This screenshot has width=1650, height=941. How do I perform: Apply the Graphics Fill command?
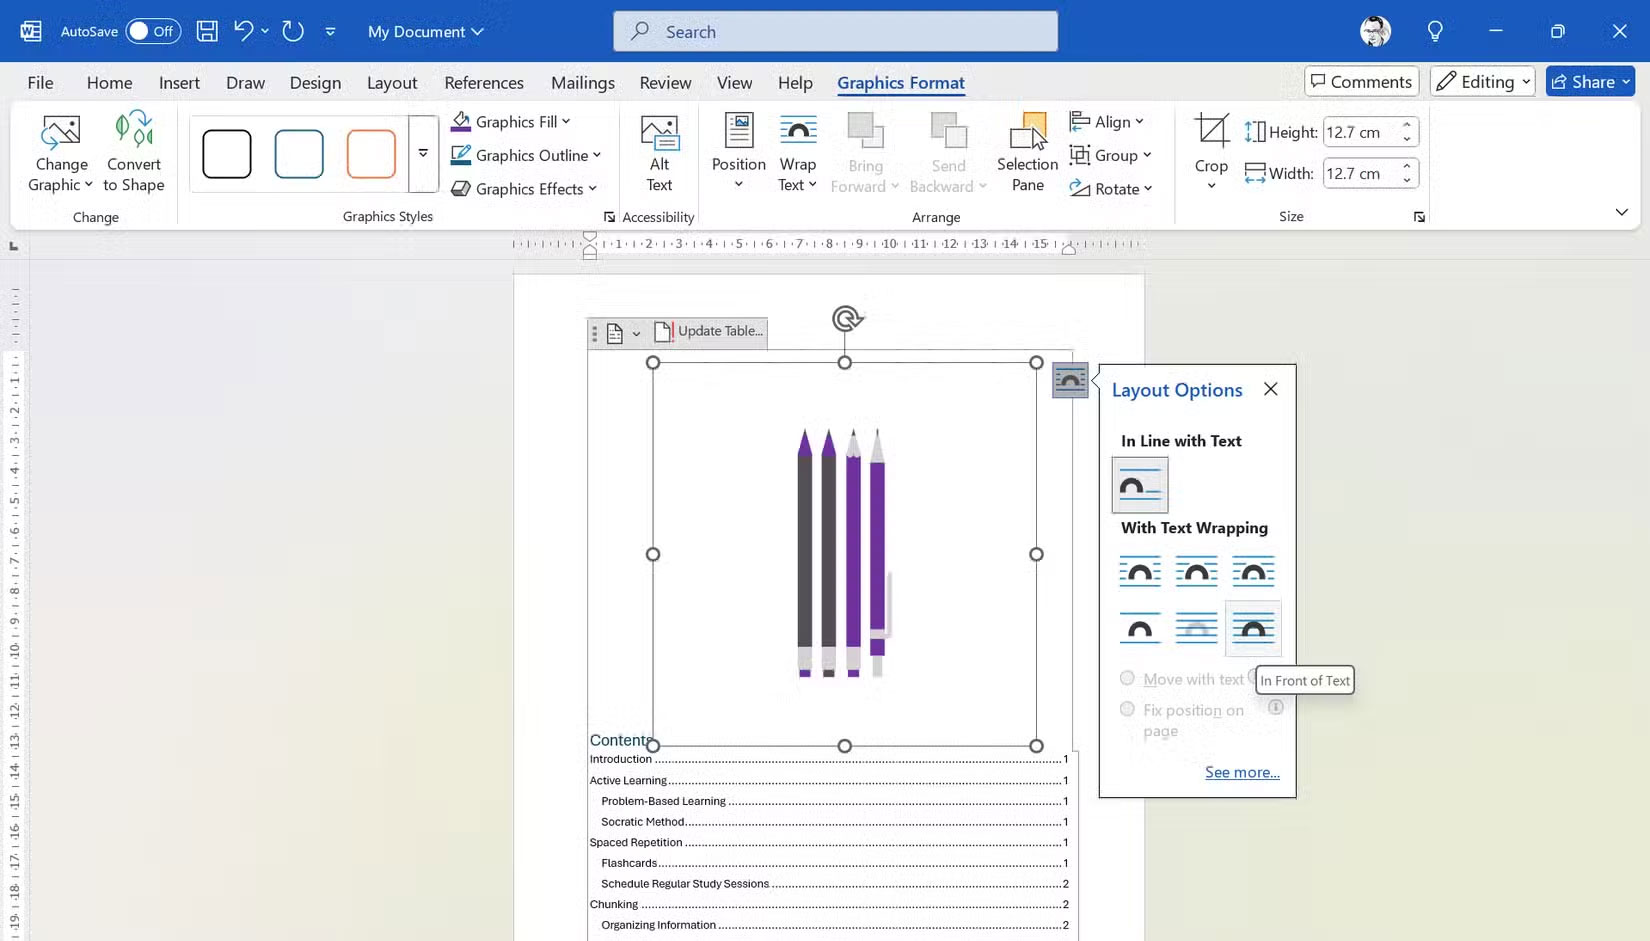point(510,121)
